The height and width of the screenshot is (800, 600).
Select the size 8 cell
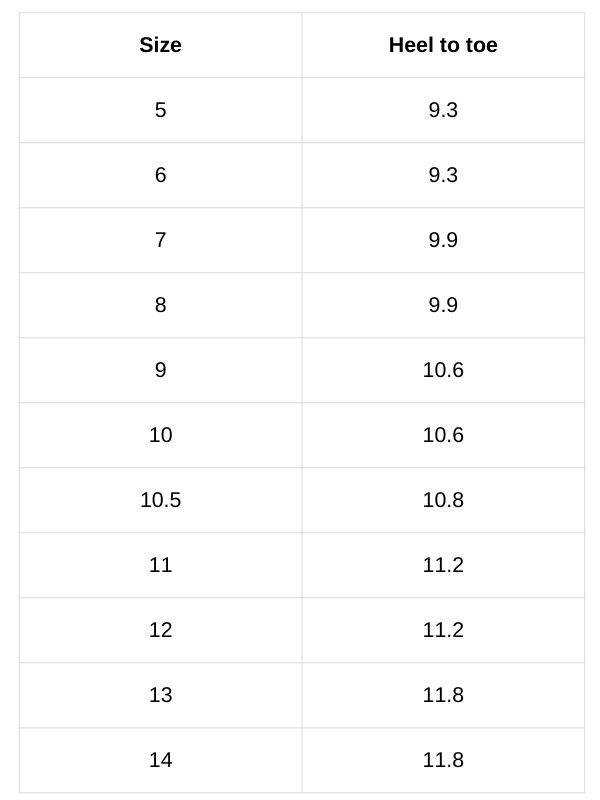click(160, 305)
